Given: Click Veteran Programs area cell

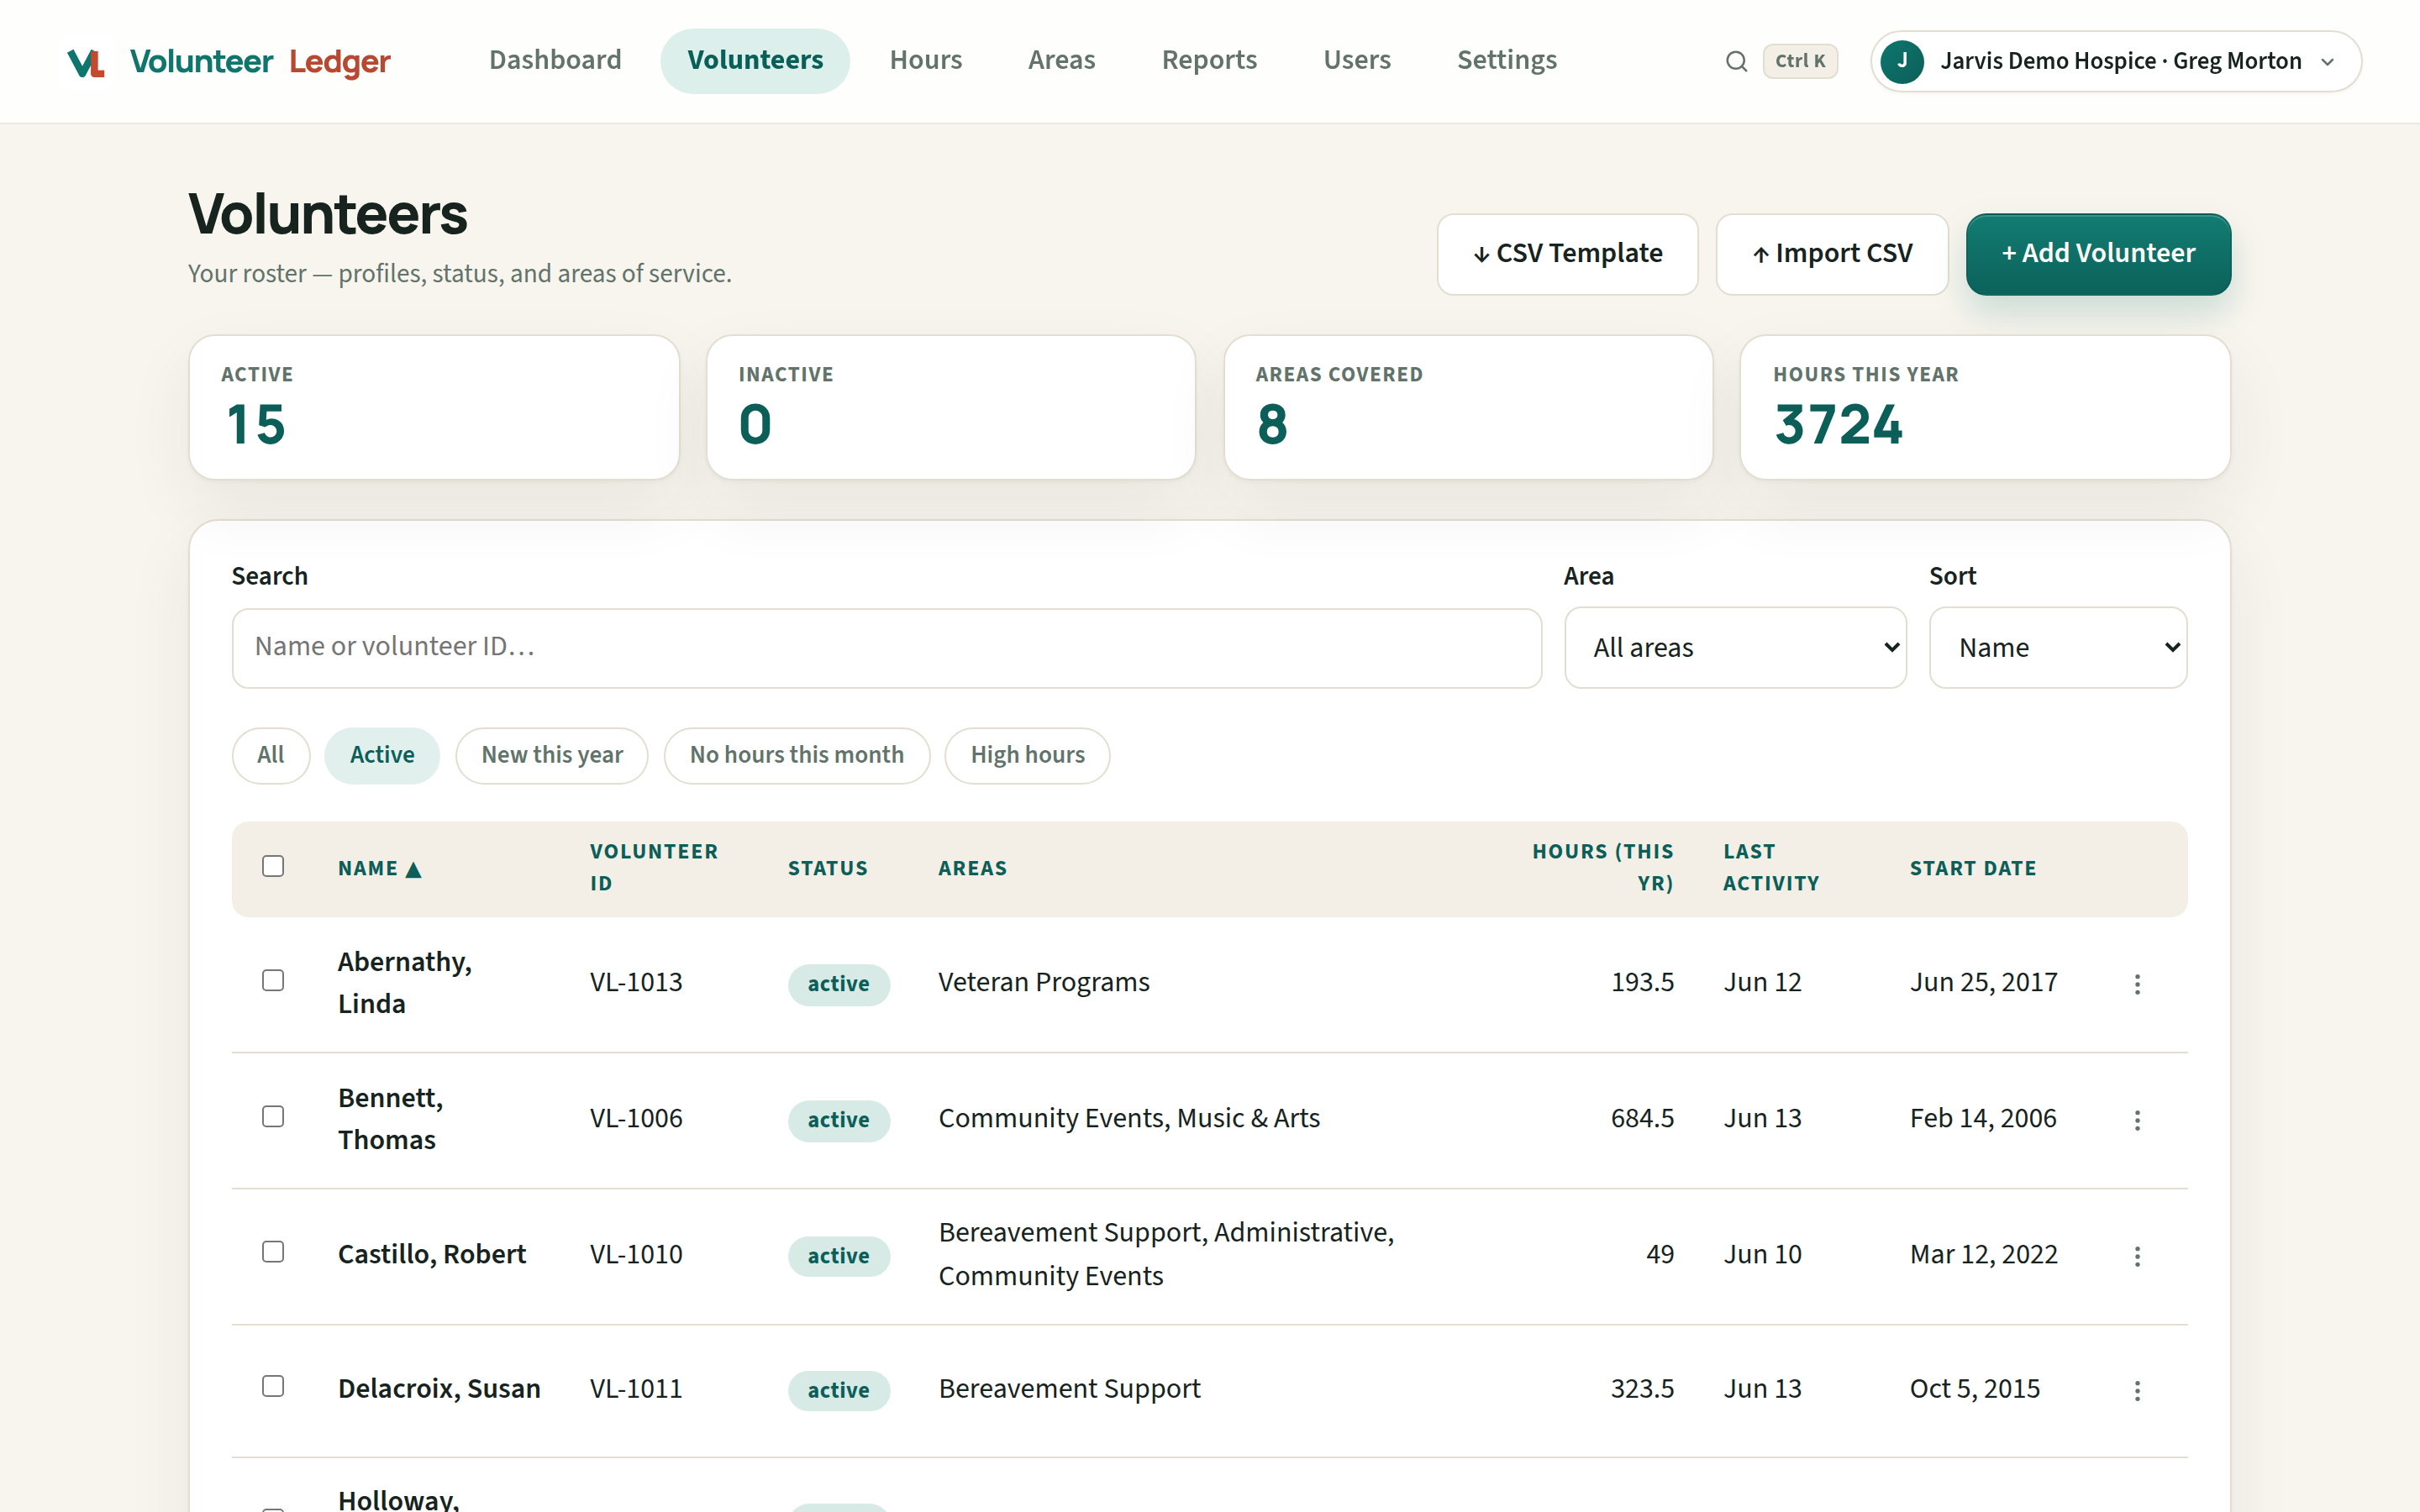Looking at the screenshot, I should pyautogui.click(x=1044, y=982).
